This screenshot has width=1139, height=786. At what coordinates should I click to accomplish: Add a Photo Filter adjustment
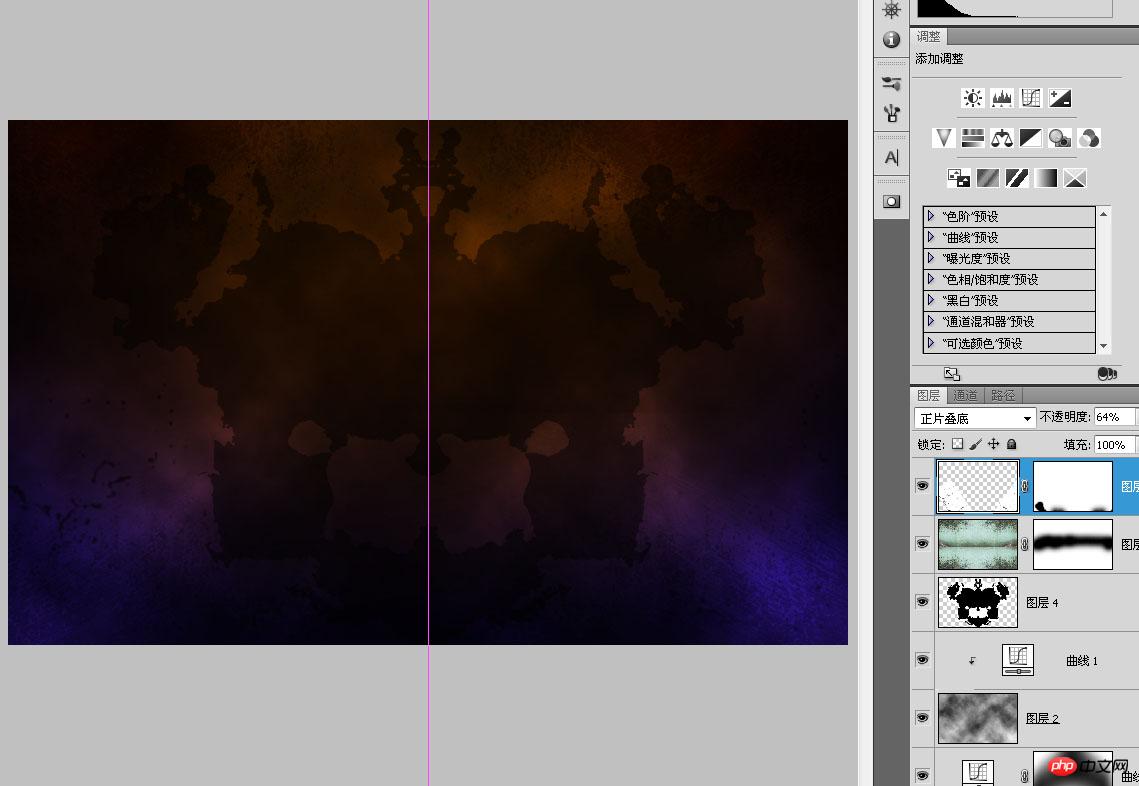click(x=1060, y=138)
